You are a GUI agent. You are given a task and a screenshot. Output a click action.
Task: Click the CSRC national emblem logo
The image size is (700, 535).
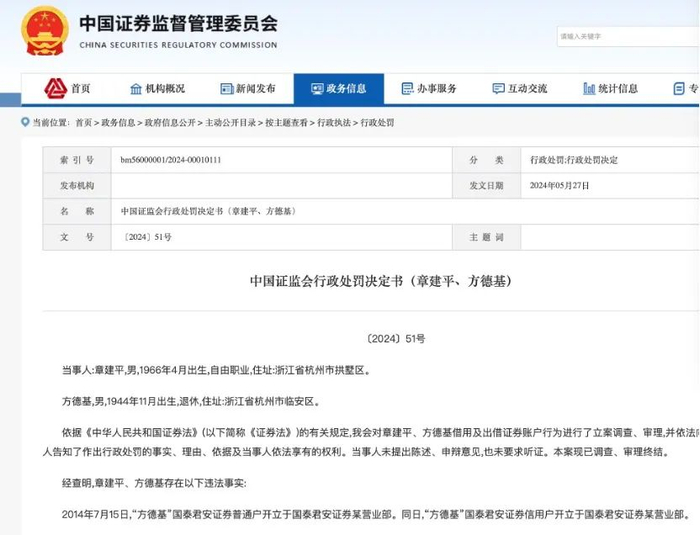[45, 30]
